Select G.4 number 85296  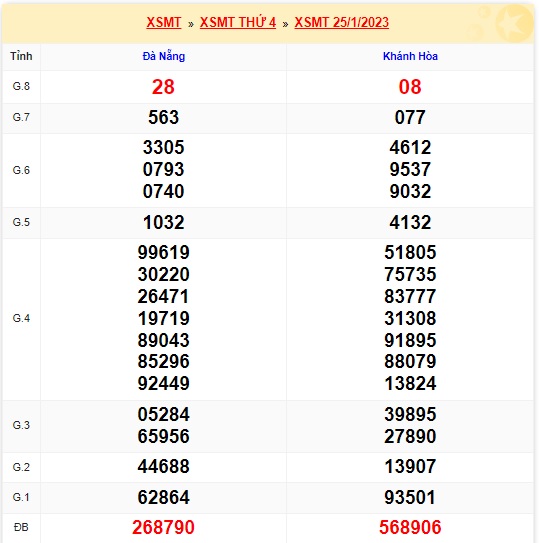click(x=164, y=362)
